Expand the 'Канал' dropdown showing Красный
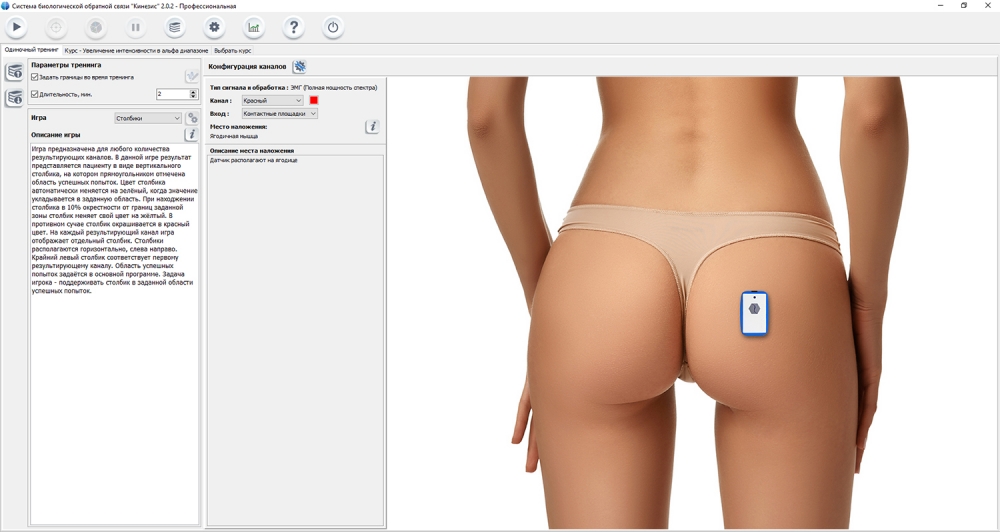The height and width of the screenshot is (532, 1000). (x=272, y=101)
